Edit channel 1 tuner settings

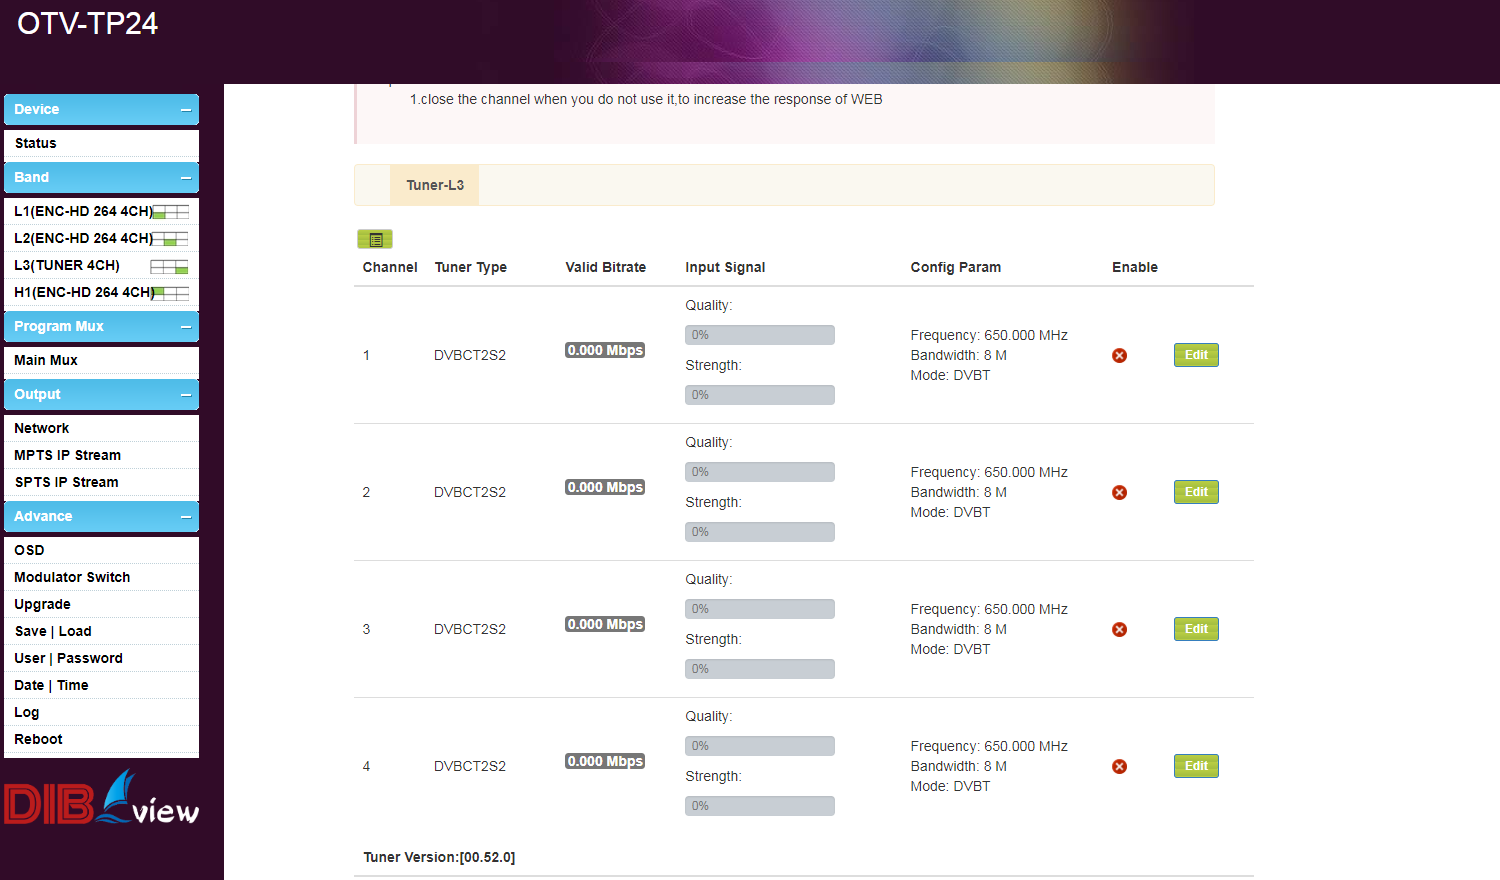(1196, 355)
